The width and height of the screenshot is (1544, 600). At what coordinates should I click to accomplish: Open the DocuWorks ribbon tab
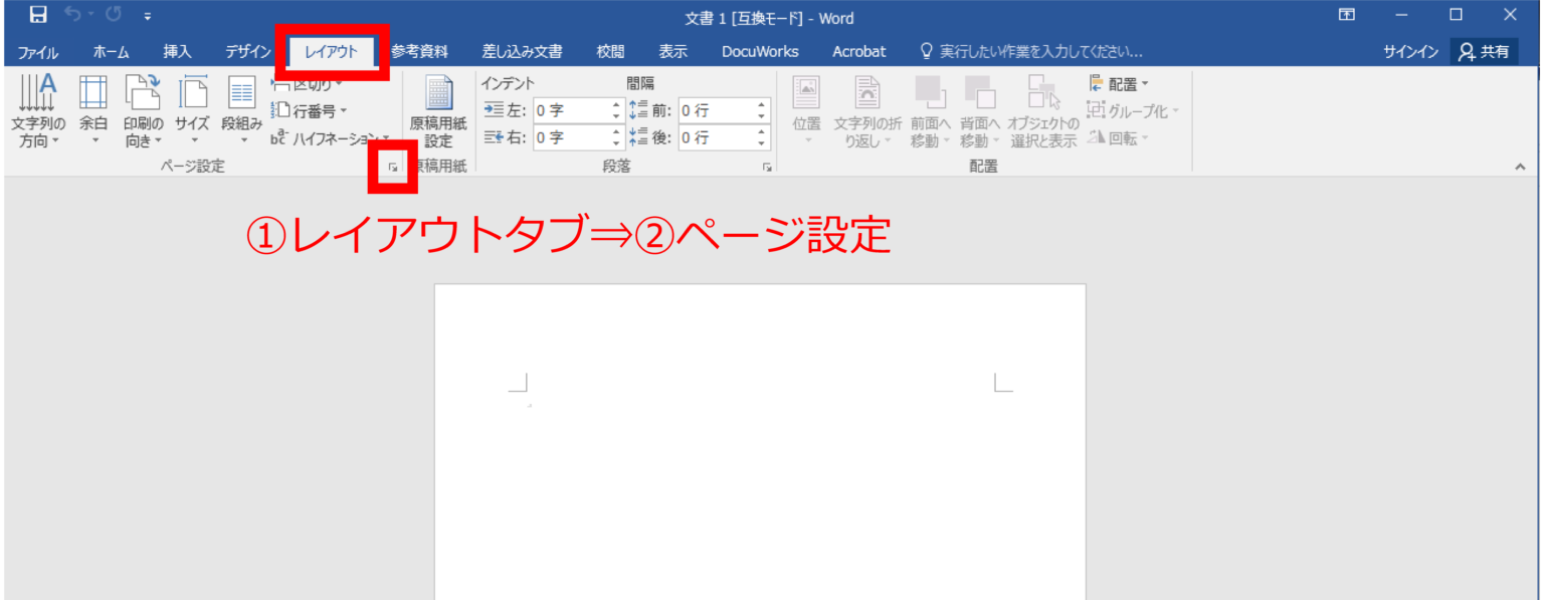[x=760, y=51]
